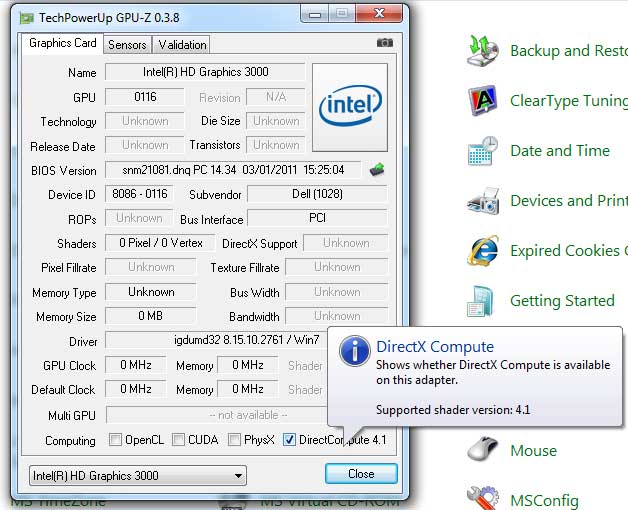The width and height of the screenshot is (628, 510).
Task: Open the Devices and Printers link
Action: [569, 201]
